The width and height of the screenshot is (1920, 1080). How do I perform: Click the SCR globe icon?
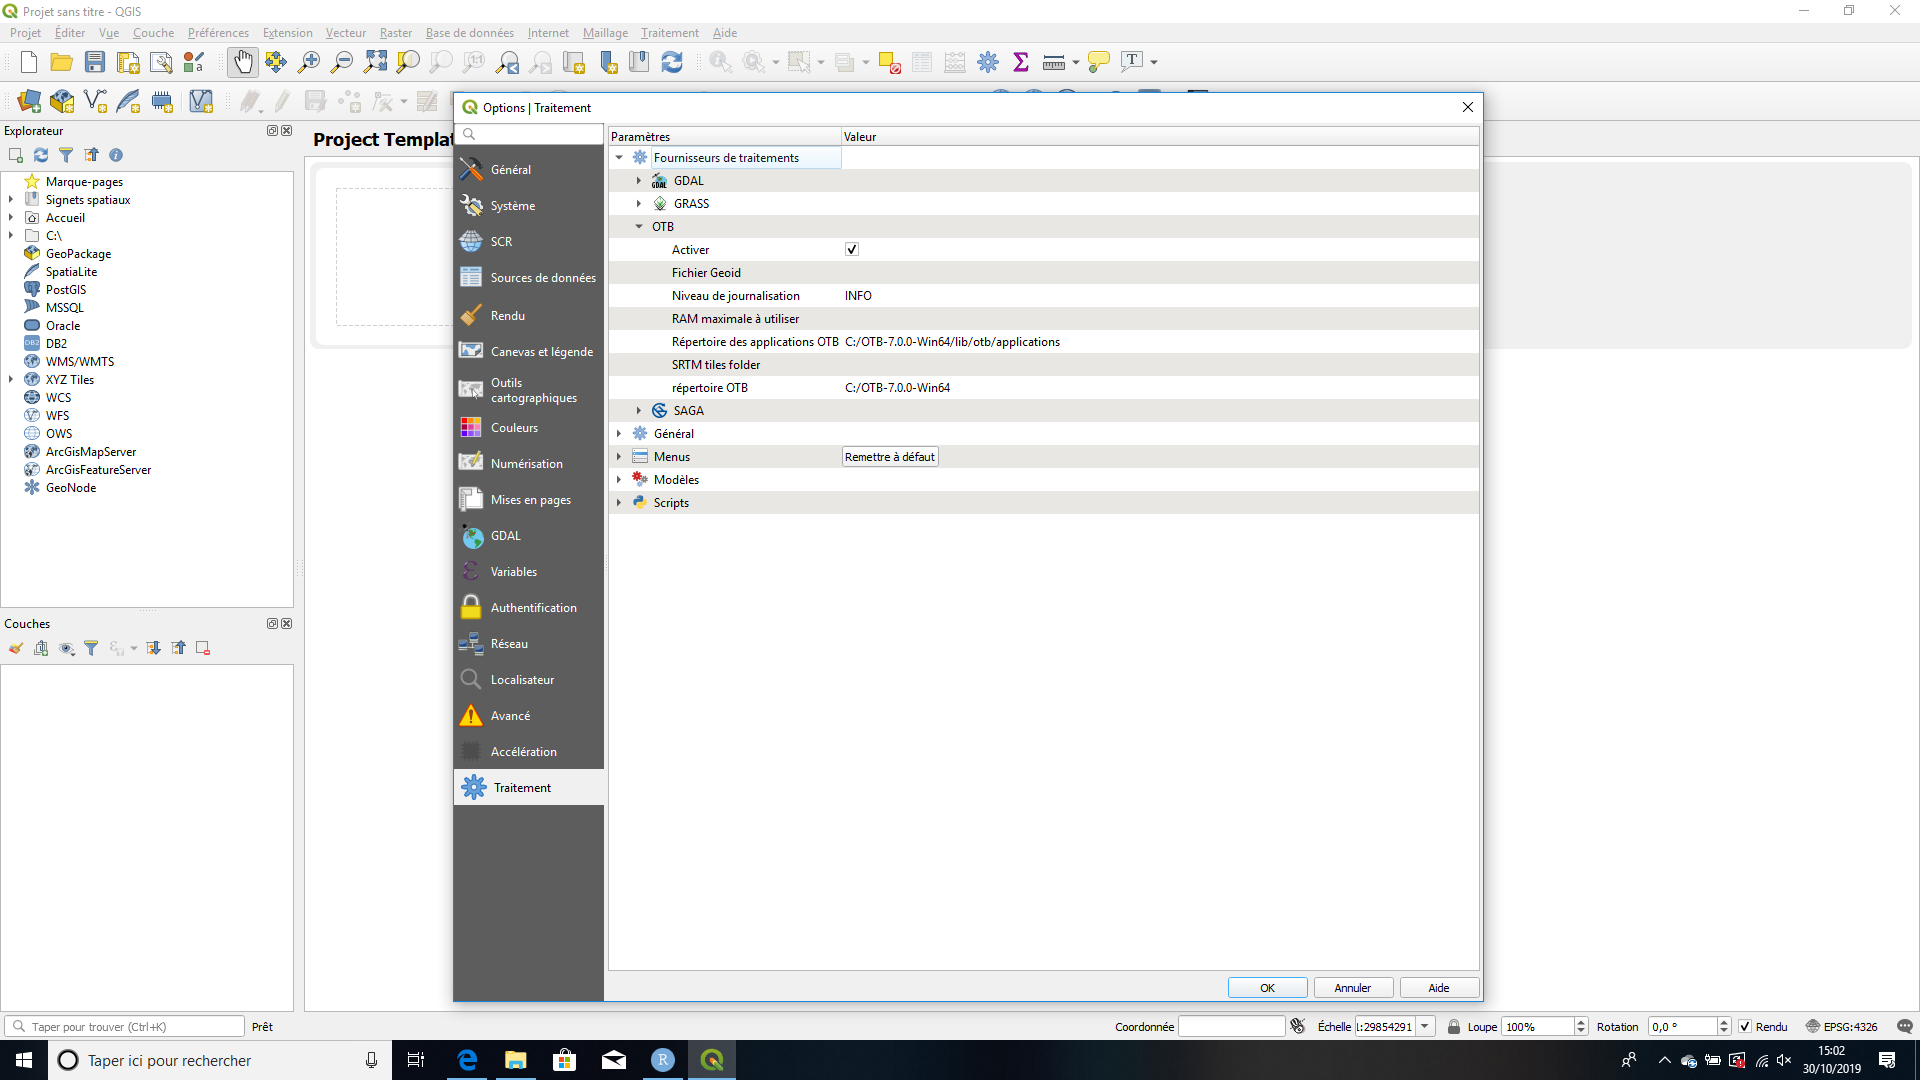click(471, 240)
